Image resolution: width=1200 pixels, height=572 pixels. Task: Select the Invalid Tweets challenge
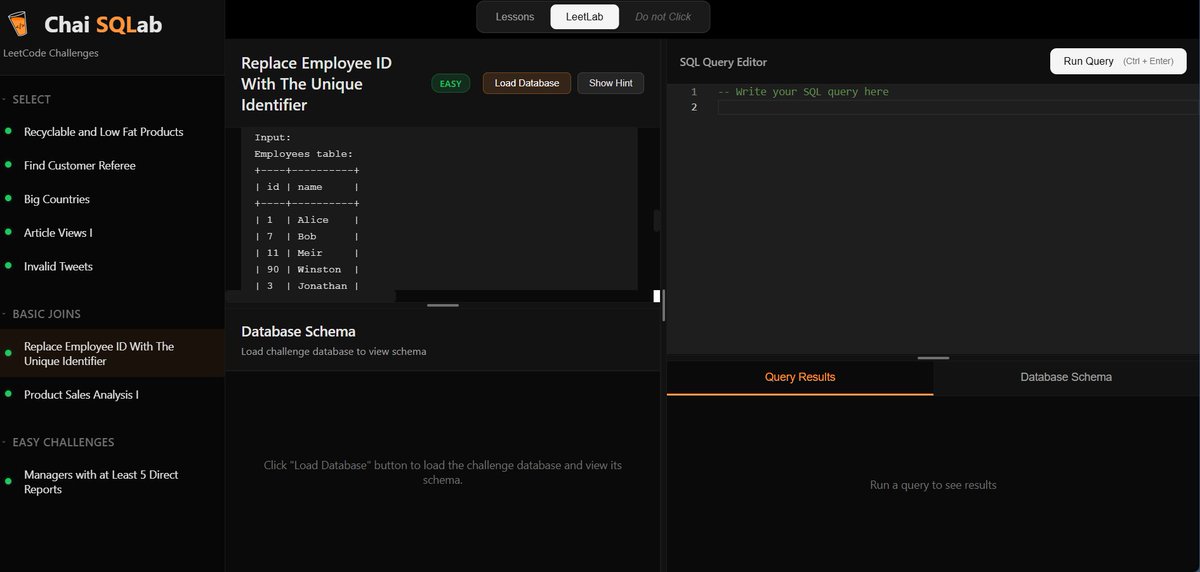[58, 267]
